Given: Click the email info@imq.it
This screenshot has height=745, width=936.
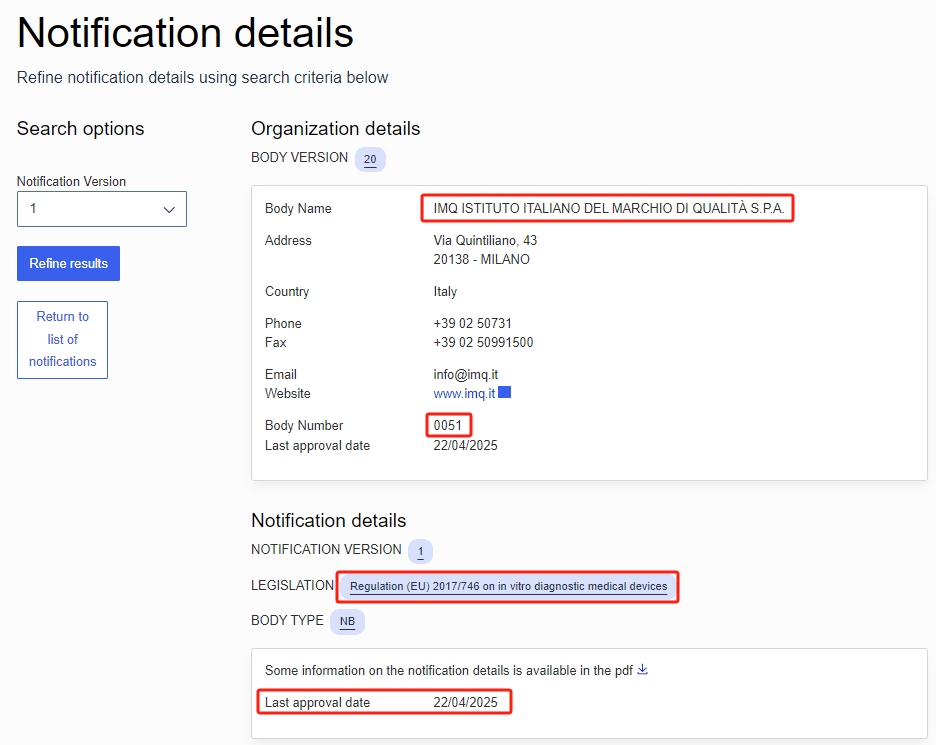Looking at the screenshot, I should click(x=466, y=375).
